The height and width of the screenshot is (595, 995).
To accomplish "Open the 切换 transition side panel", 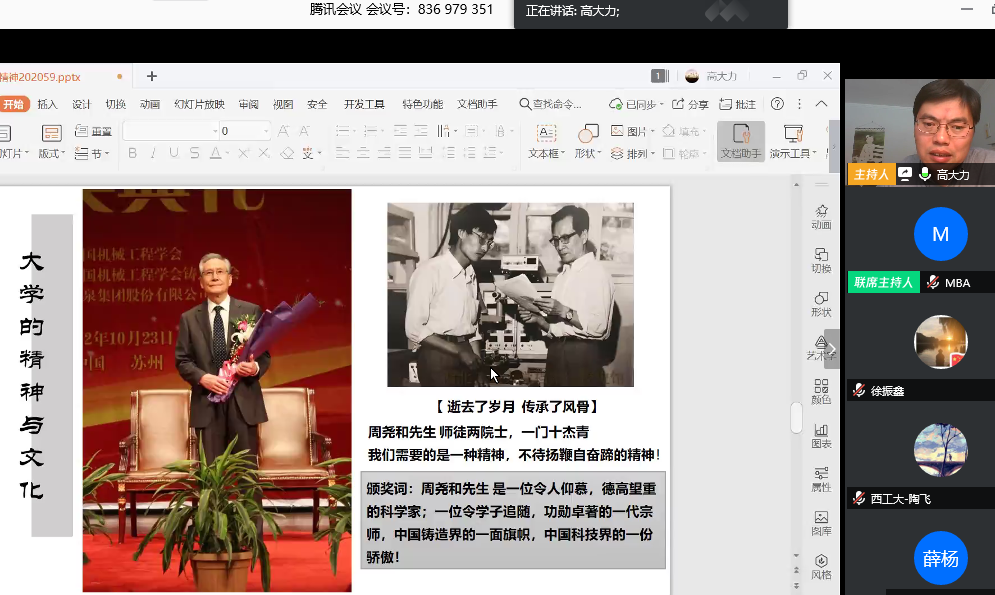I will (821, 260).
